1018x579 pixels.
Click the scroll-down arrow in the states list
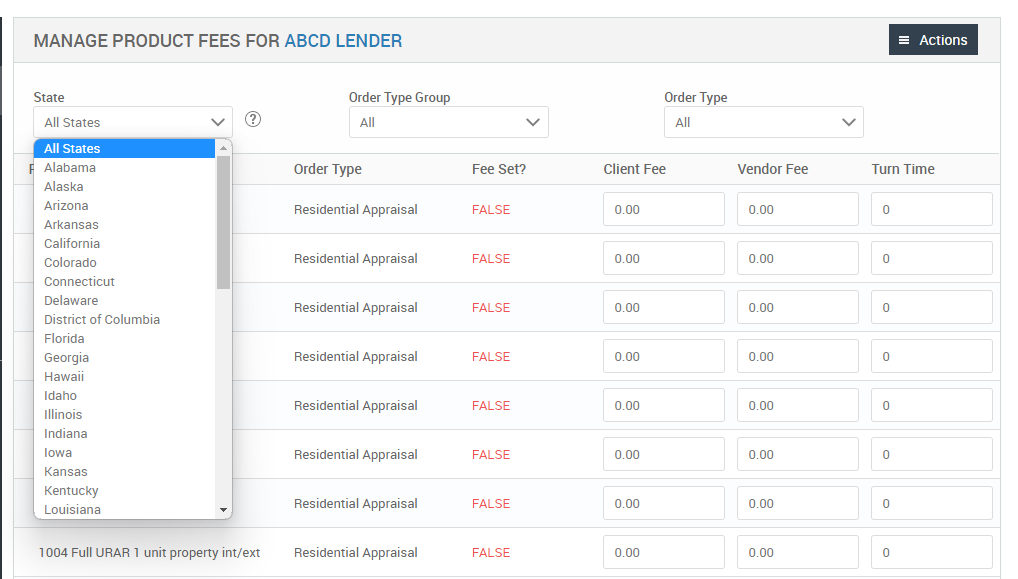[224, 511]
